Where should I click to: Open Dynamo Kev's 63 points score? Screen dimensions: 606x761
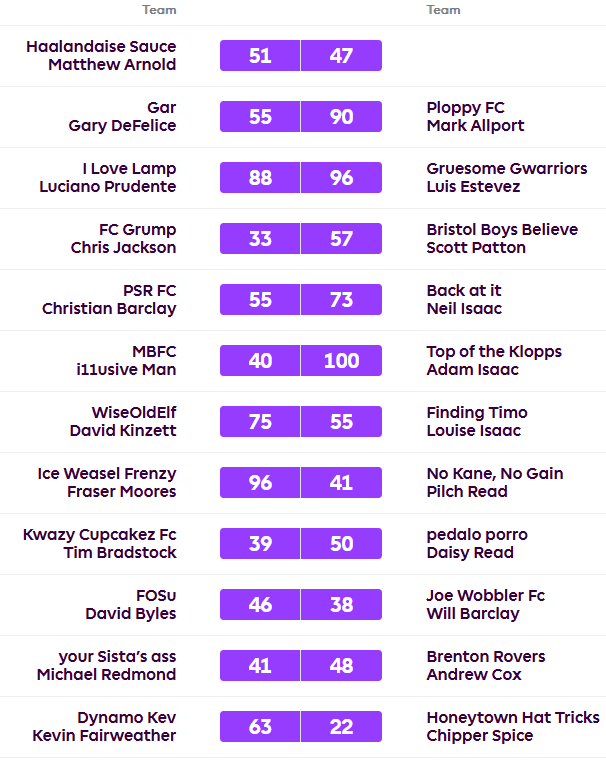tap(260, 726)
